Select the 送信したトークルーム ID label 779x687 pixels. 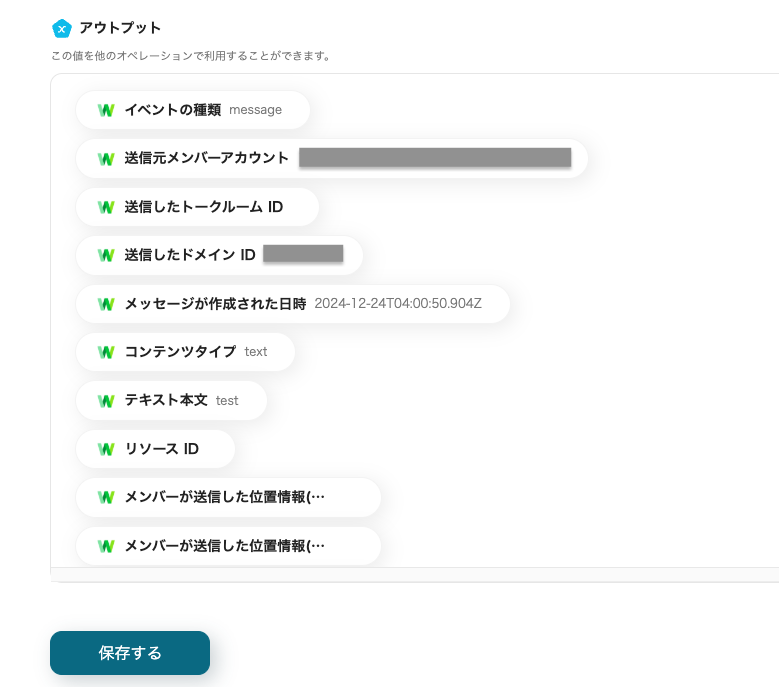203,207
